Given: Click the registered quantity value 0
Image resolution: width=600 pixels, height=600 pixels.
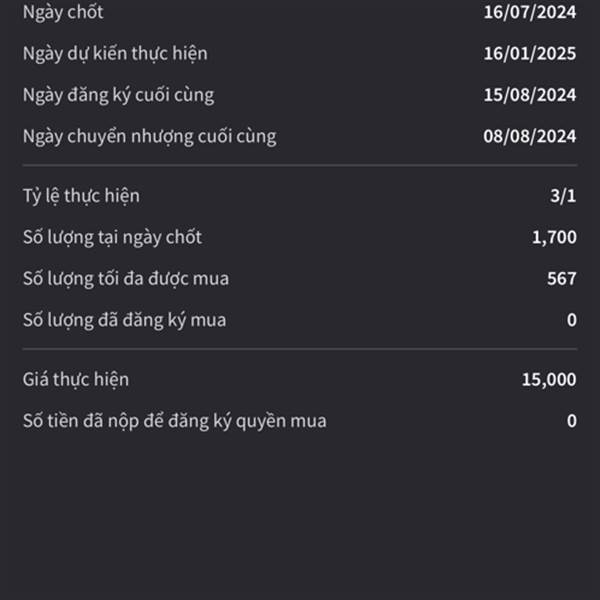Looking at the screenshot, I should point(572,320).
